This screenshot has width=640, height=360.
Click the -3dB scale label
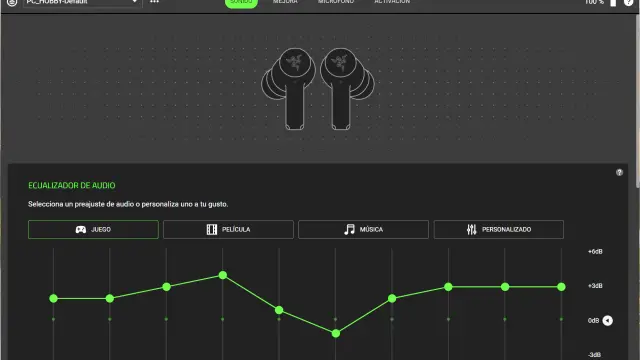(x=594, y=355)
